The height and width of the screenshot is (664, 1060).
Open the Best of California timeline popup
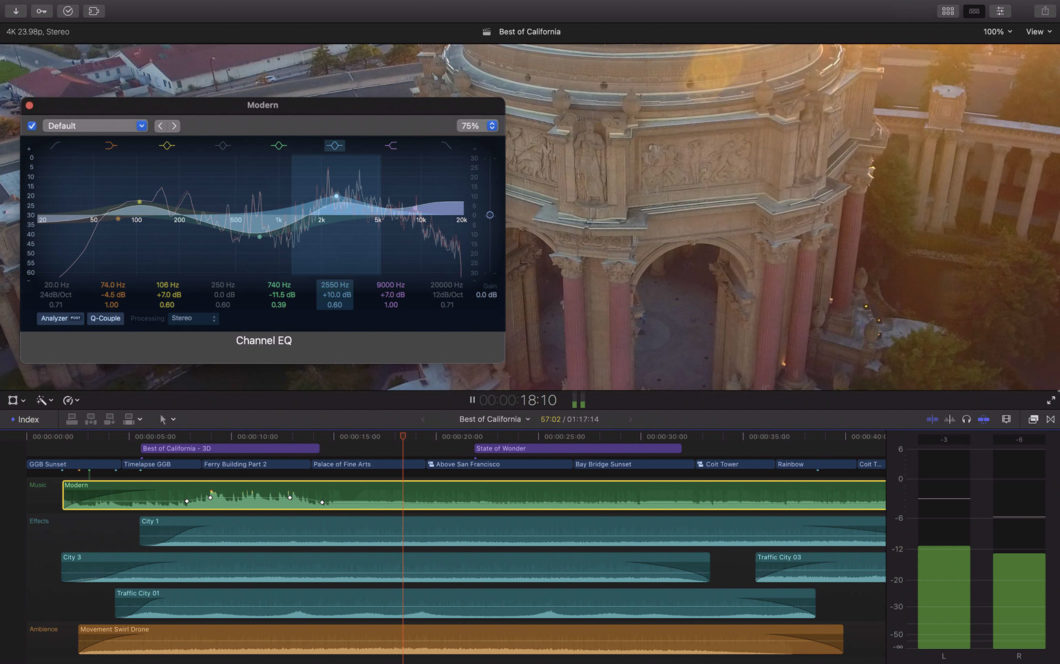point(493,419)
